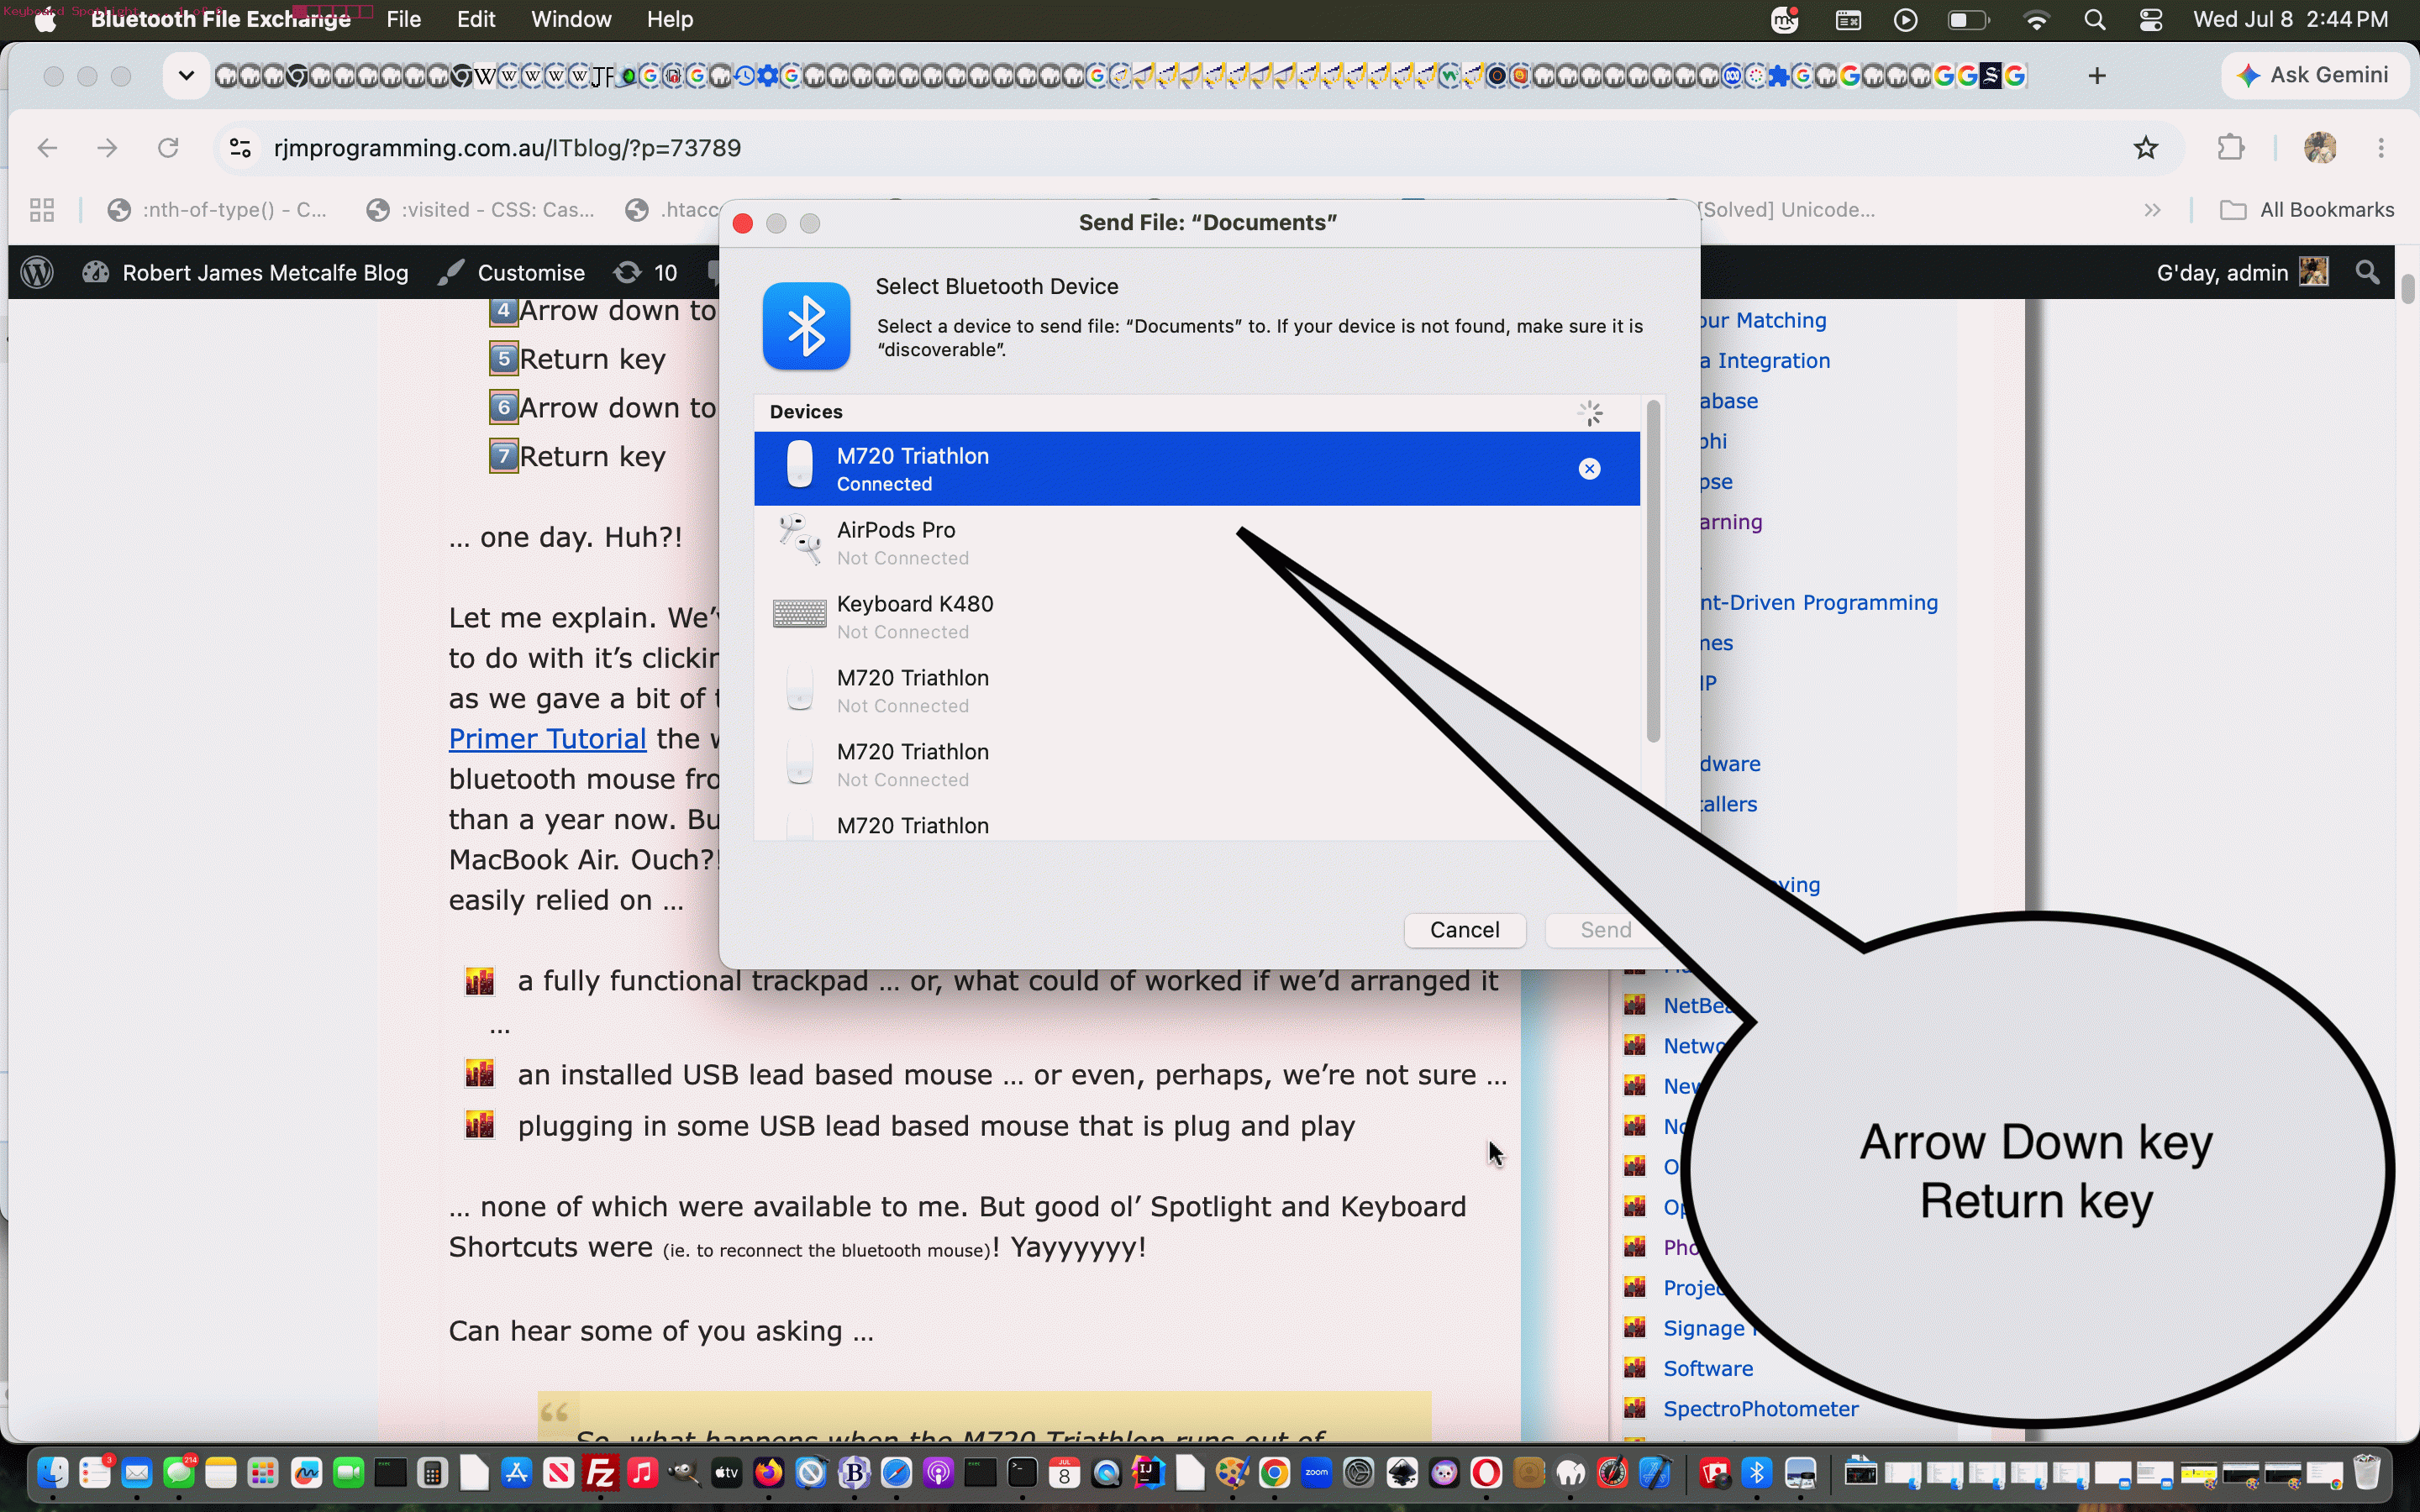
Task: Open the ':nth-of-type() - C...' bookmark
Action: [x=218, y=210]
